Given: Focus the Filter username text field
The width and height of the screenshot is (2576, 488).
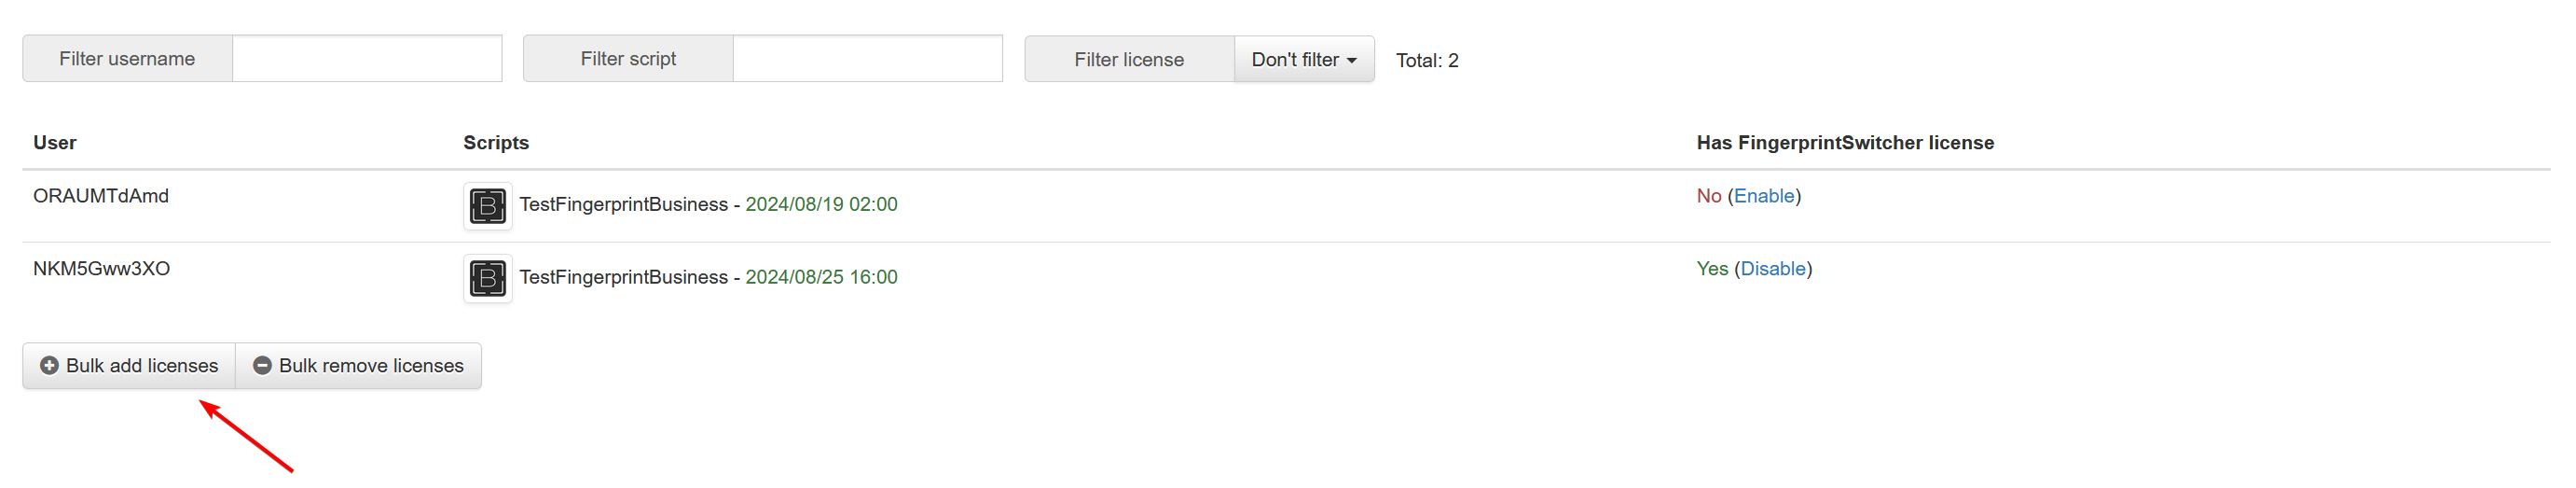Looking at the screenshot, I should click(x=367, y=59).
